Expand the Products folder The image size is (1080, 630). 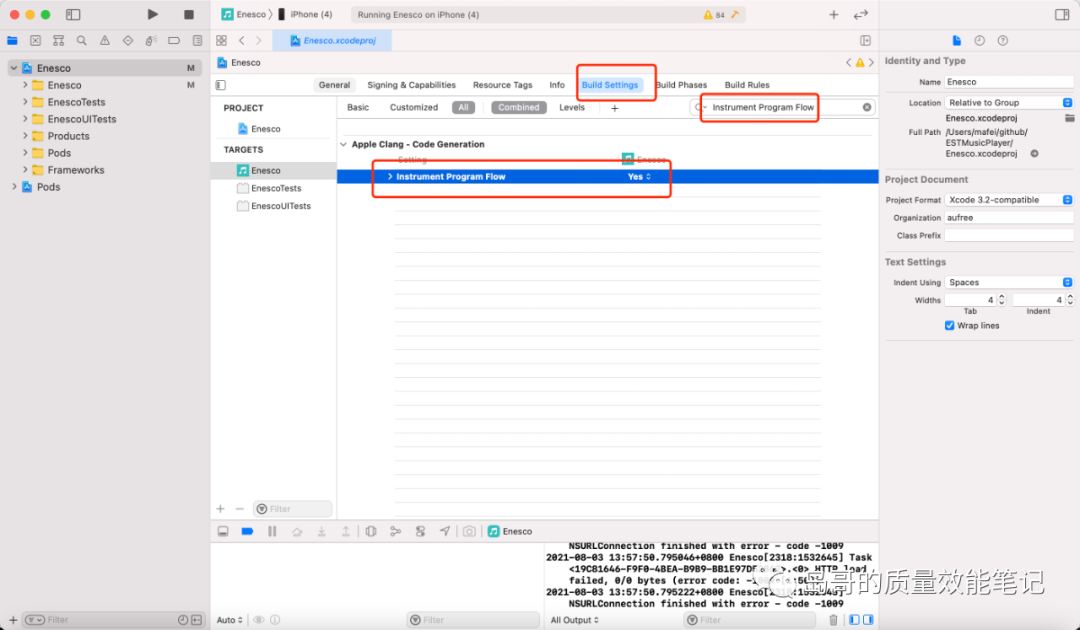(x=25, y=136)
